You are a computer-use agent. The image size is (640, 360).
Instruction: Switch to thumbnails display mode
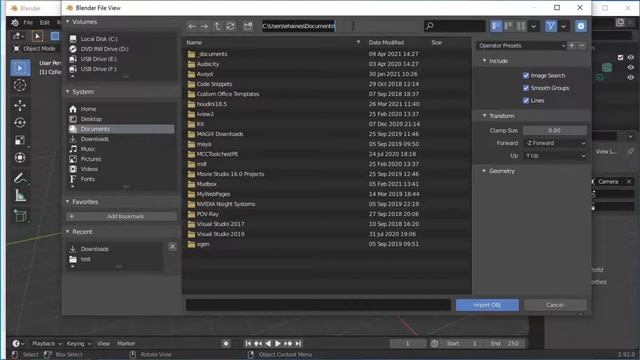coord(521,26)
